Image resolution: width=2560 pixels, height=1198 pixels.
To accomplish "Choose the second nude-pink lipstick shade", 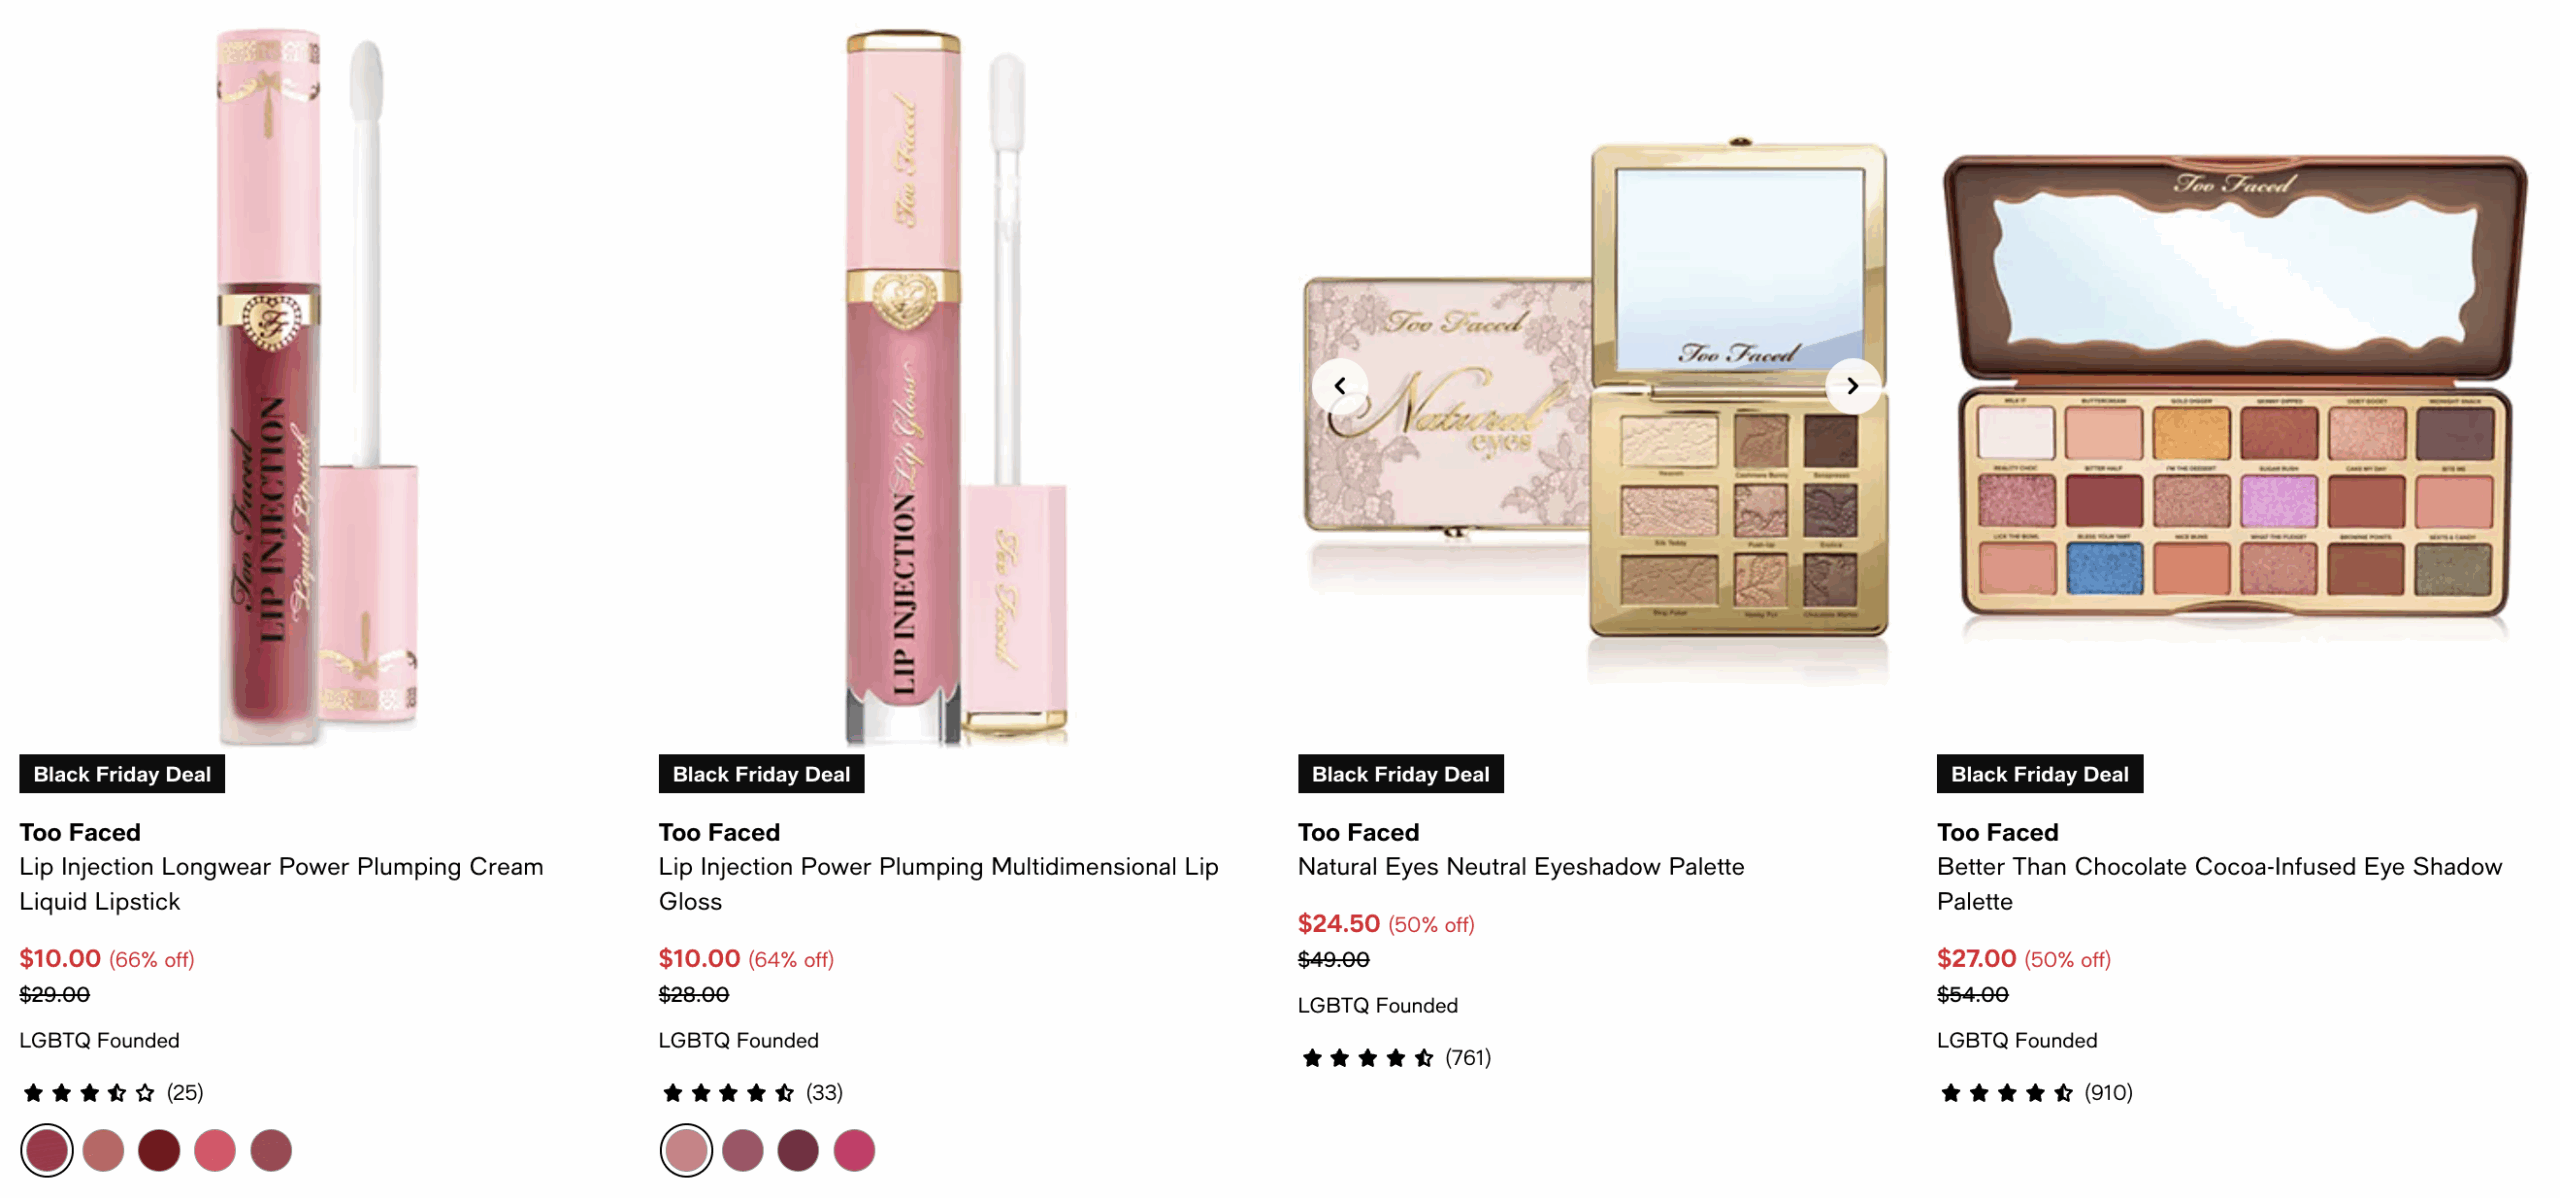I will click(x=103, y=1149).
